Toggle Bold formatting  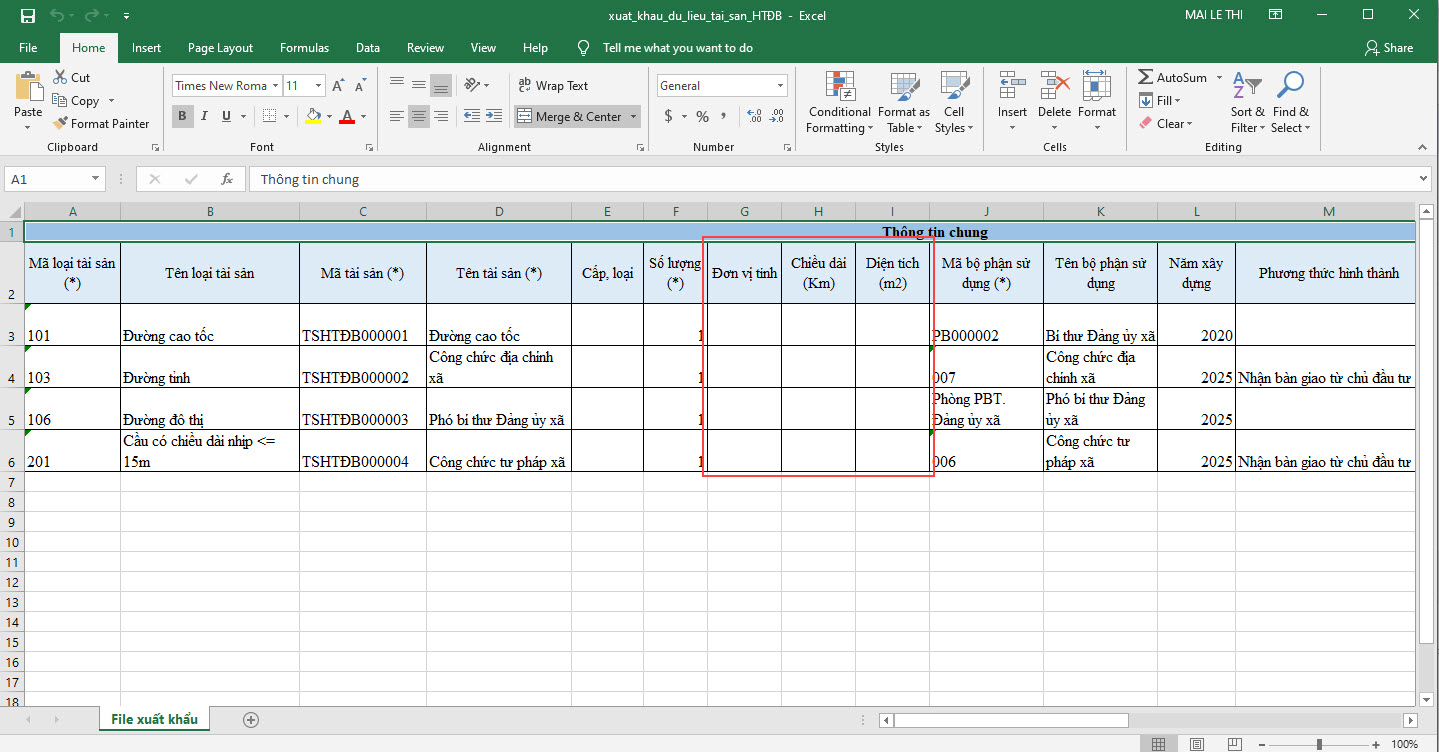[x=182, y=117]
